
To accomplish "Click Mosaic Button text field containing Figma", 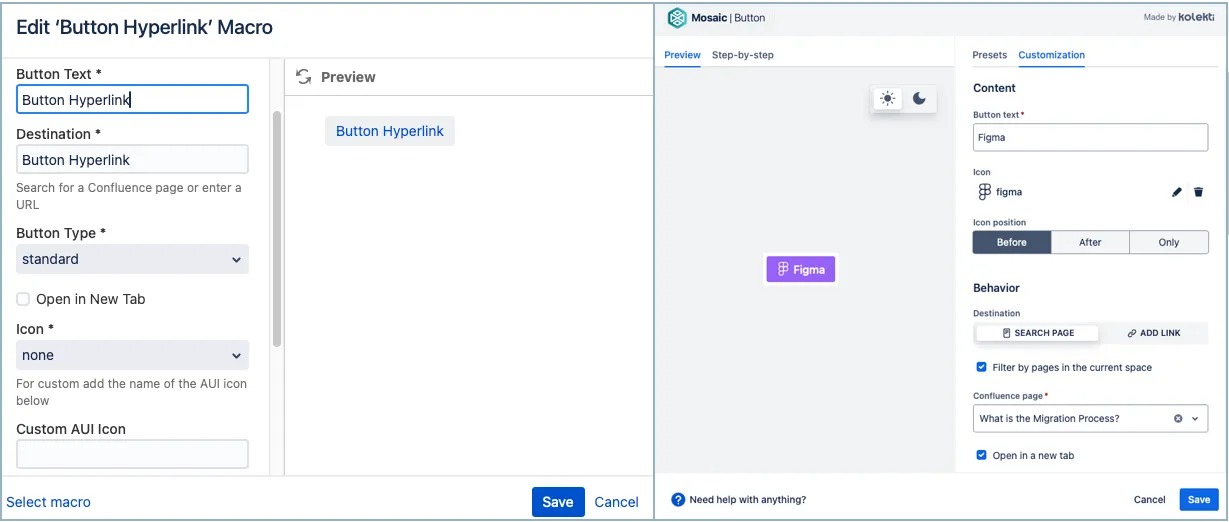I will [1090, 137].
